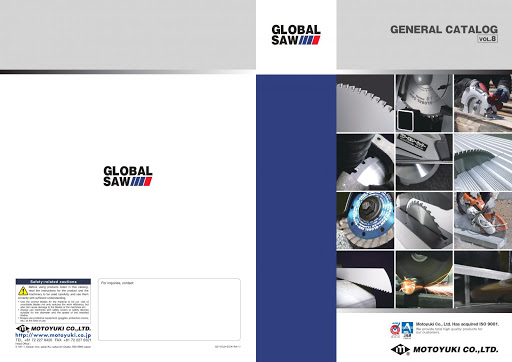
Task: Click the blue ISO certification badge
Action: click(407, 330)
